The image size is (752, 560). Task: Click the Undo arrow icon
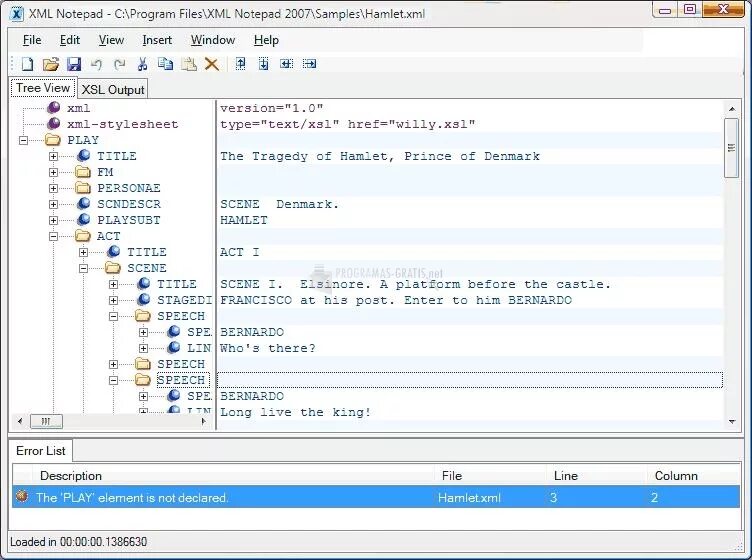pos(96,64)
